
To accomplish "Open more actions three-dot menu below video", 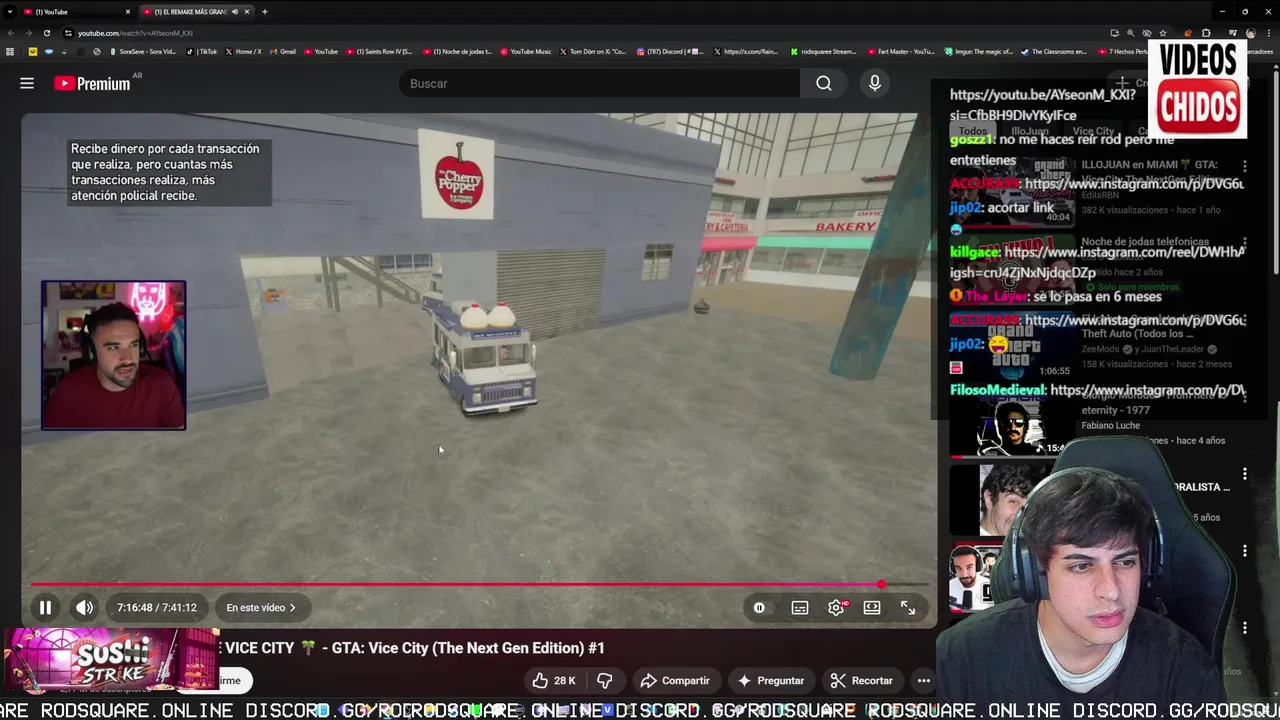I will point(924,680).
